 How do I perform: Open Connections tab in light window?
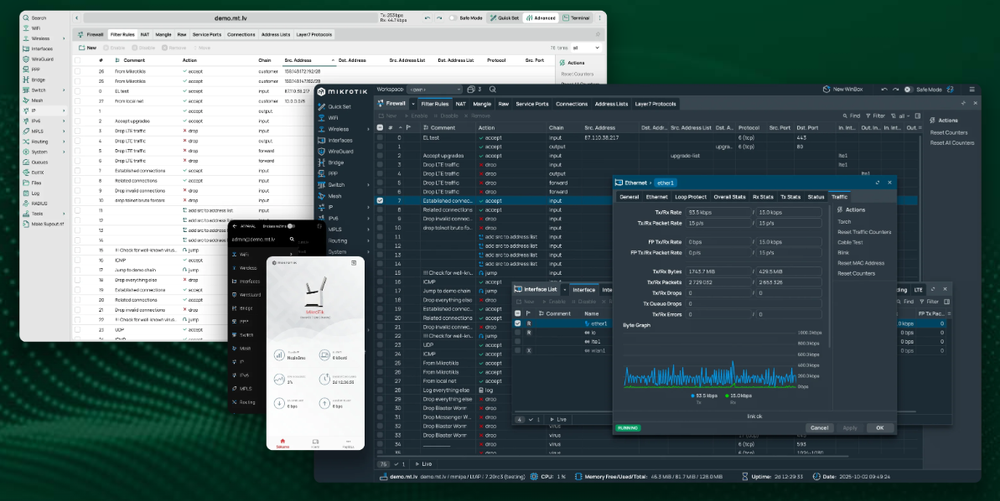[x=241, y=34]
